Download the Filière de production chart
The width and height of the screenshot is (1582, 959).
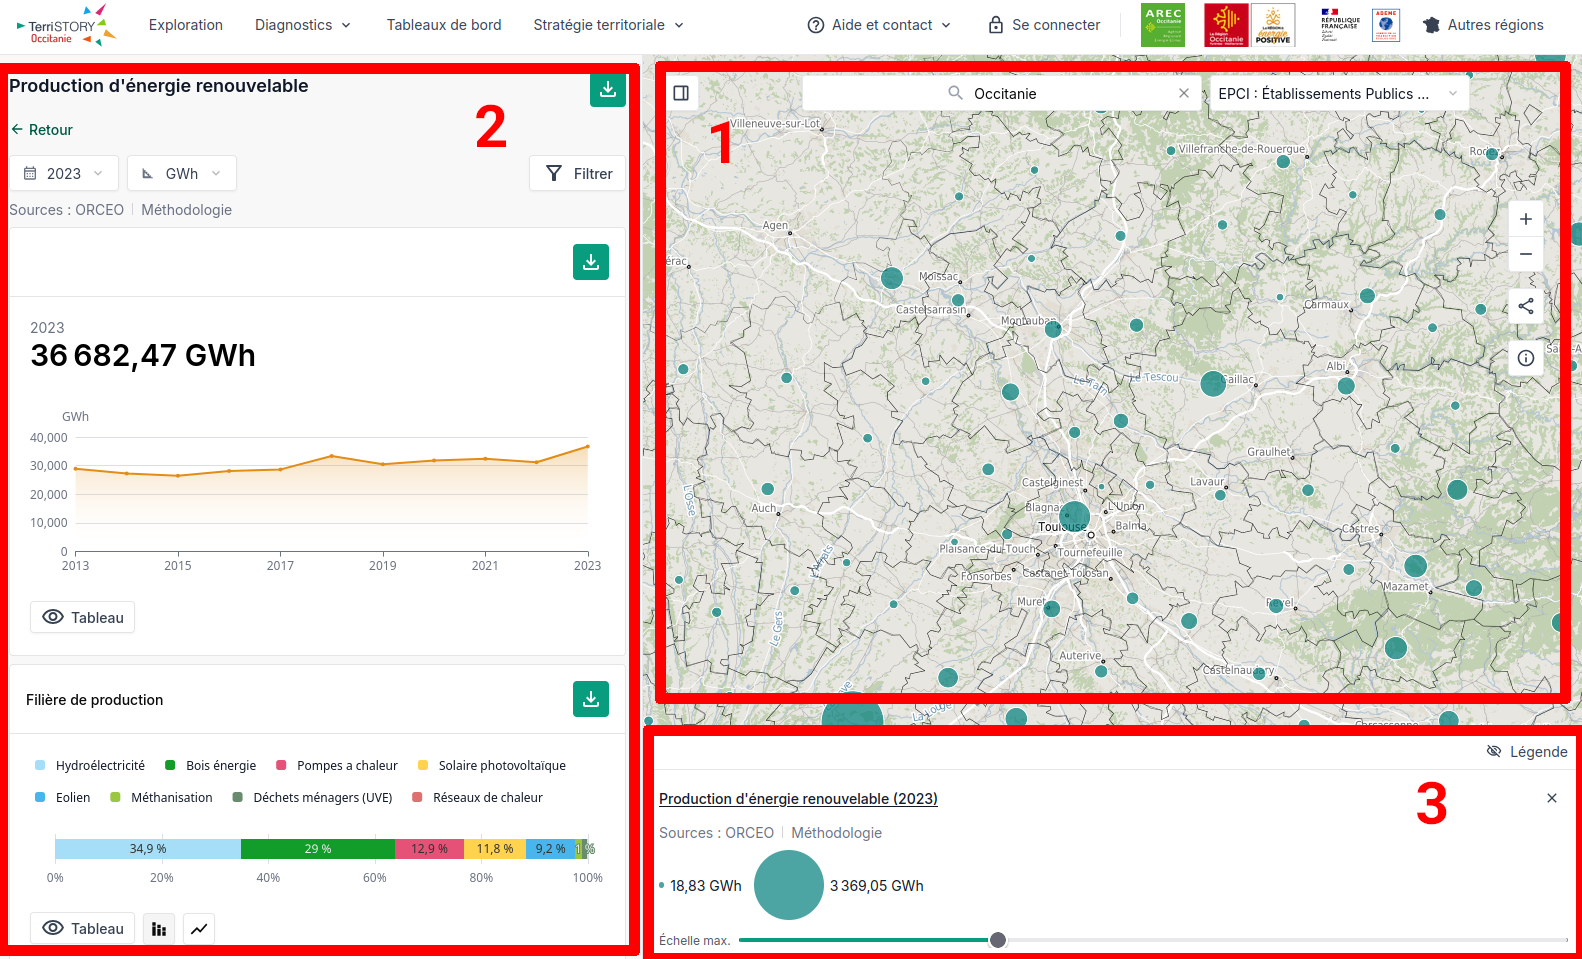(591, 699)
